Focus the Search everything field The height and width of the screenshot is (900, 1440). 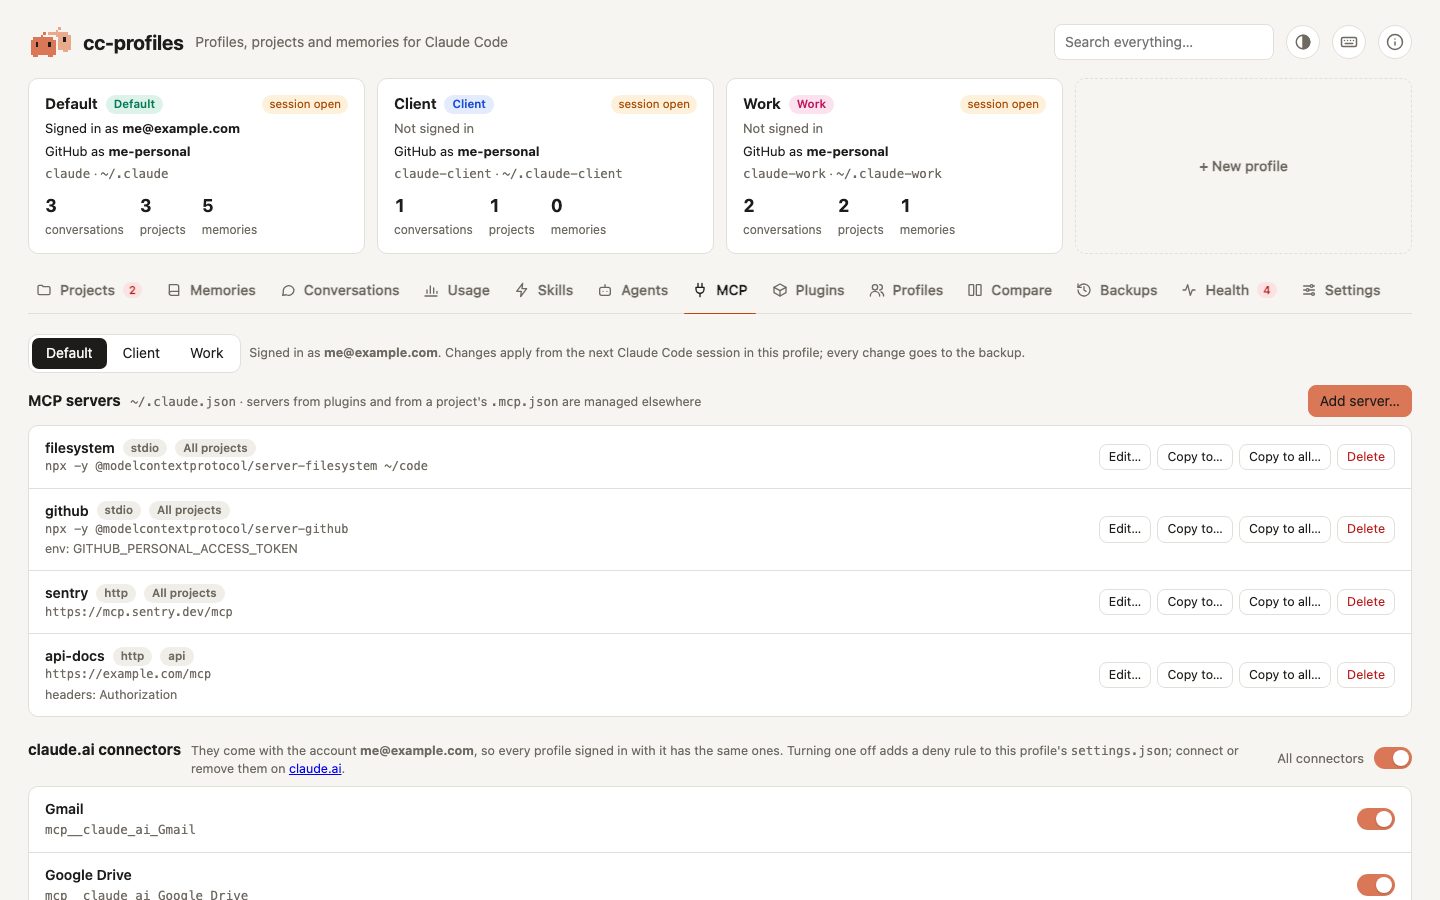point(1164,42)
